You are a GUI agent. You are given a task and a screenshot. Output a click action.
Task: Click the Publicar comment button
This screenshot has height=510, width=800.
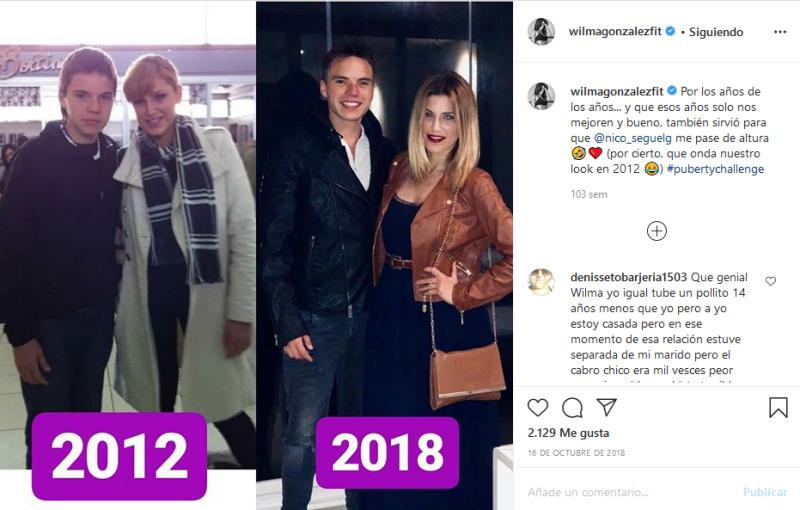pyautogui.click(x=765, y=492)
